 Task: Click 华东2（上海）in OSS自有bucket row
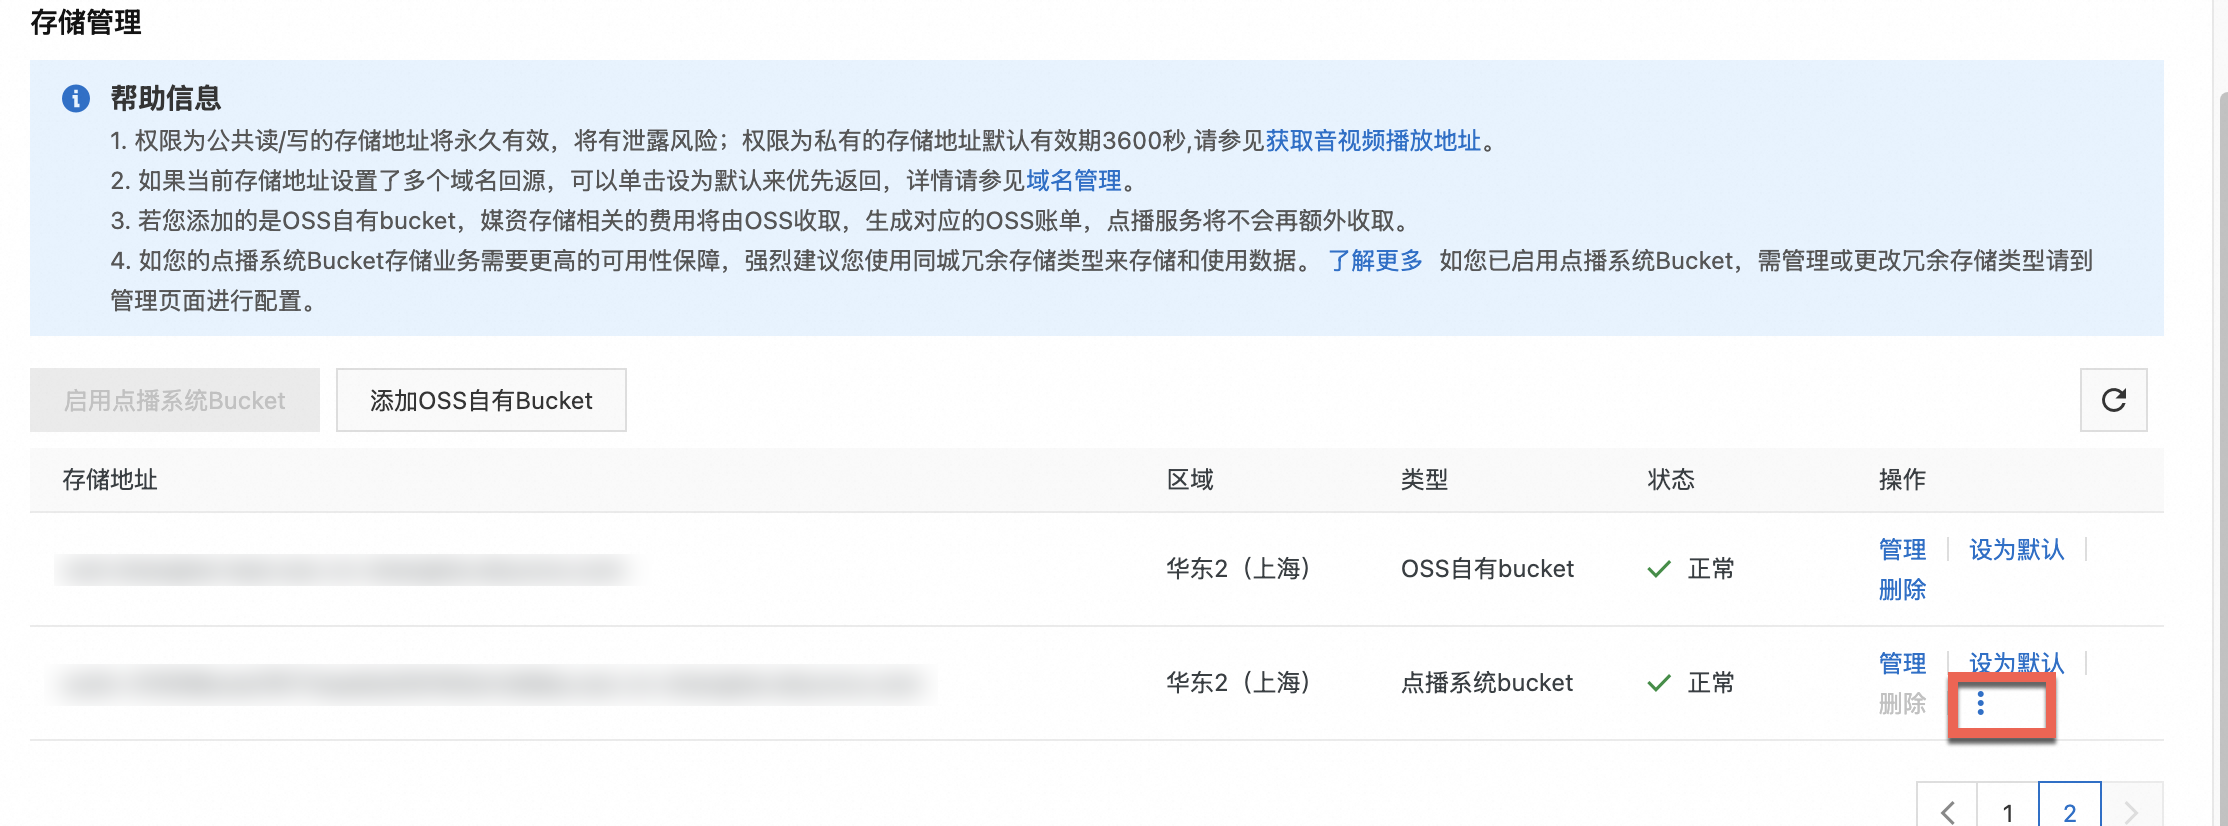click(1238, 569)
